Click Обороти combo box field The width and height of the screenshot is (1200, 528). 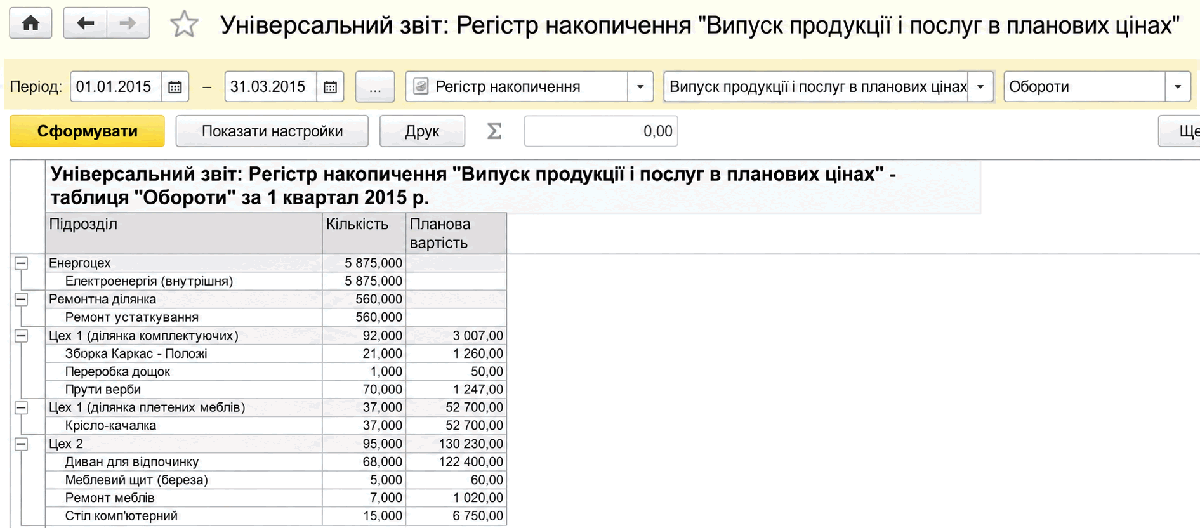coord(1085,87)
